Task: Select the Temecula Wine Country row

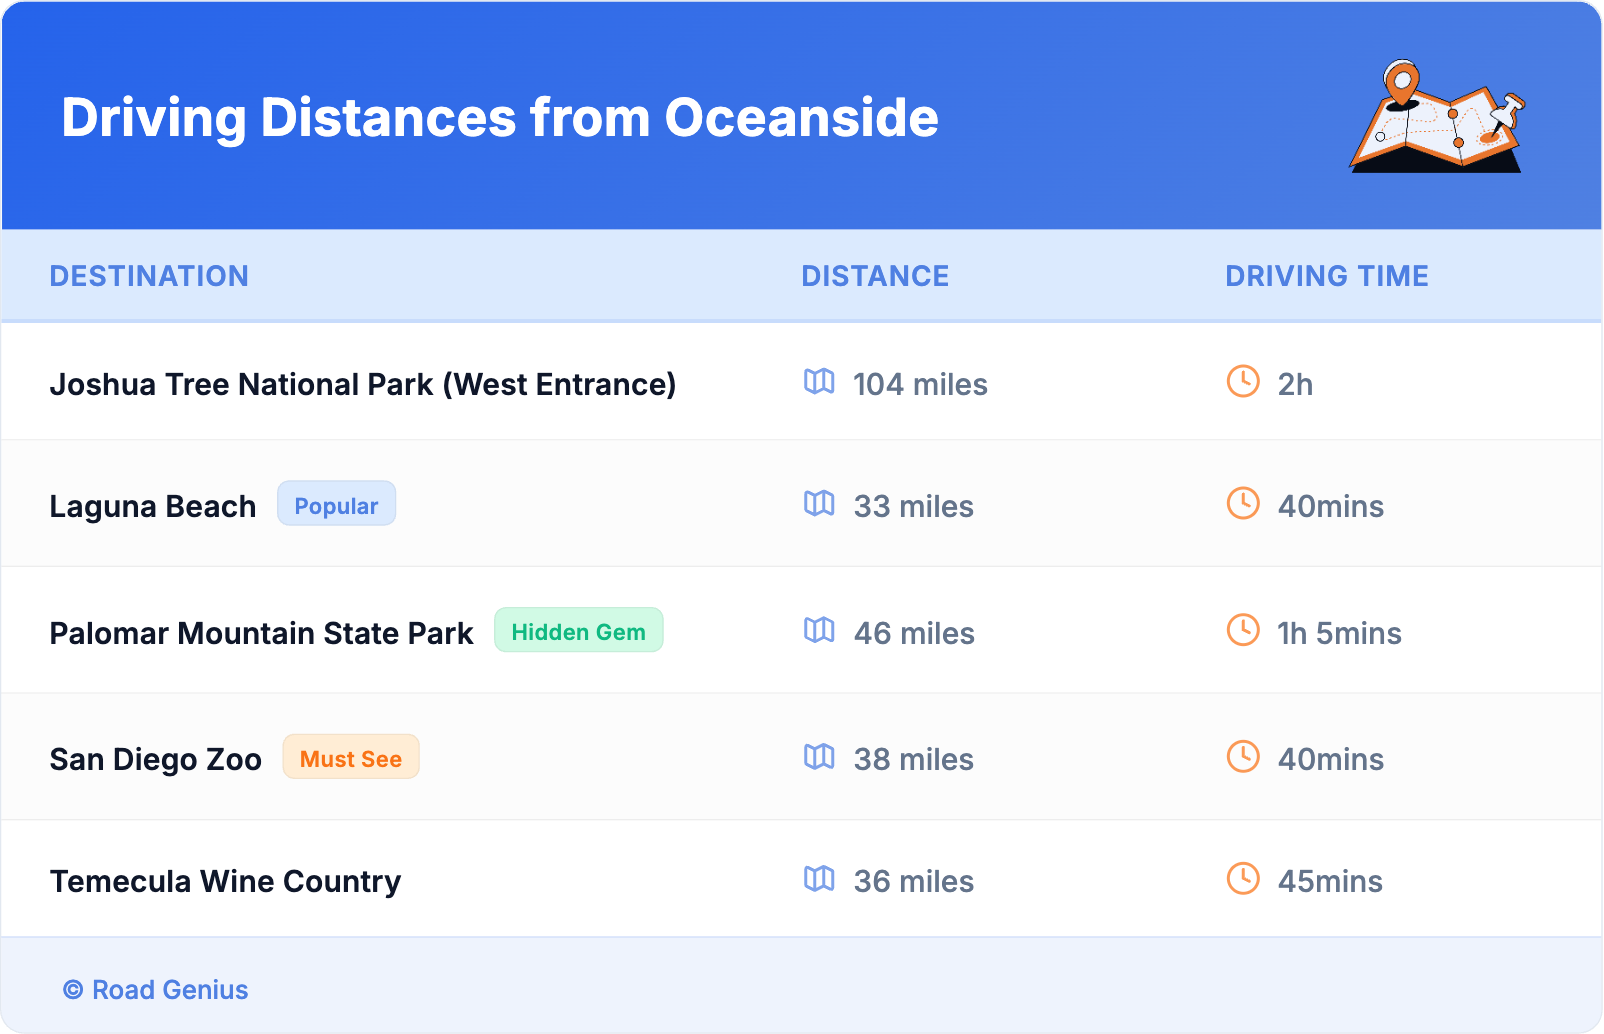Action: pos(225,882)
